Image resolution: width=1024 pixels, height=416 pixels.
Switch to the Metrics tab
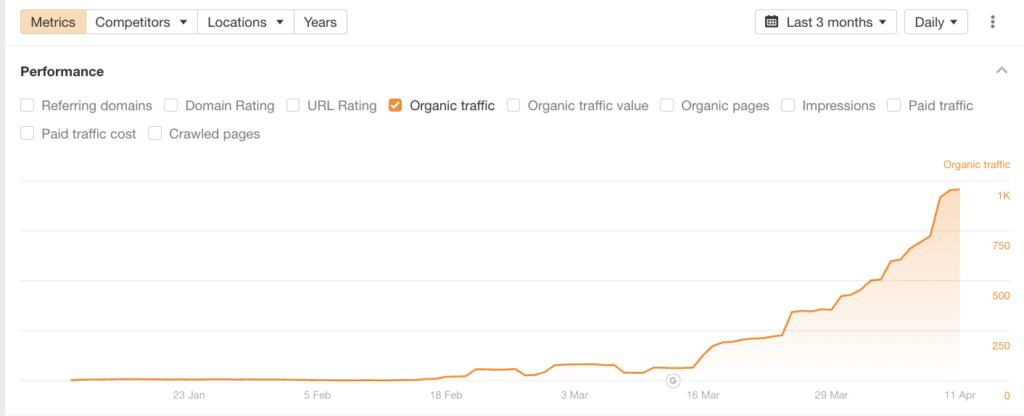(53, 22)
